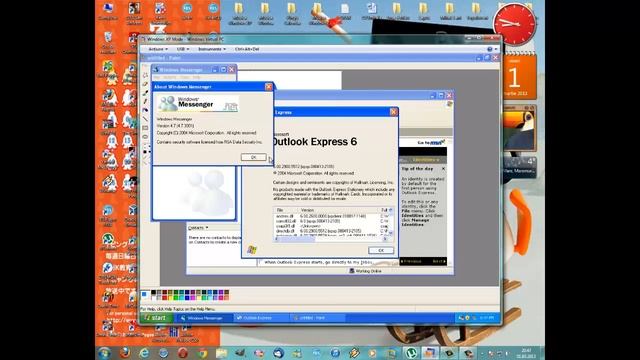Open the Instrumente menu in Virtual PC
640x360 pixels.
click(x=211, y=49)
